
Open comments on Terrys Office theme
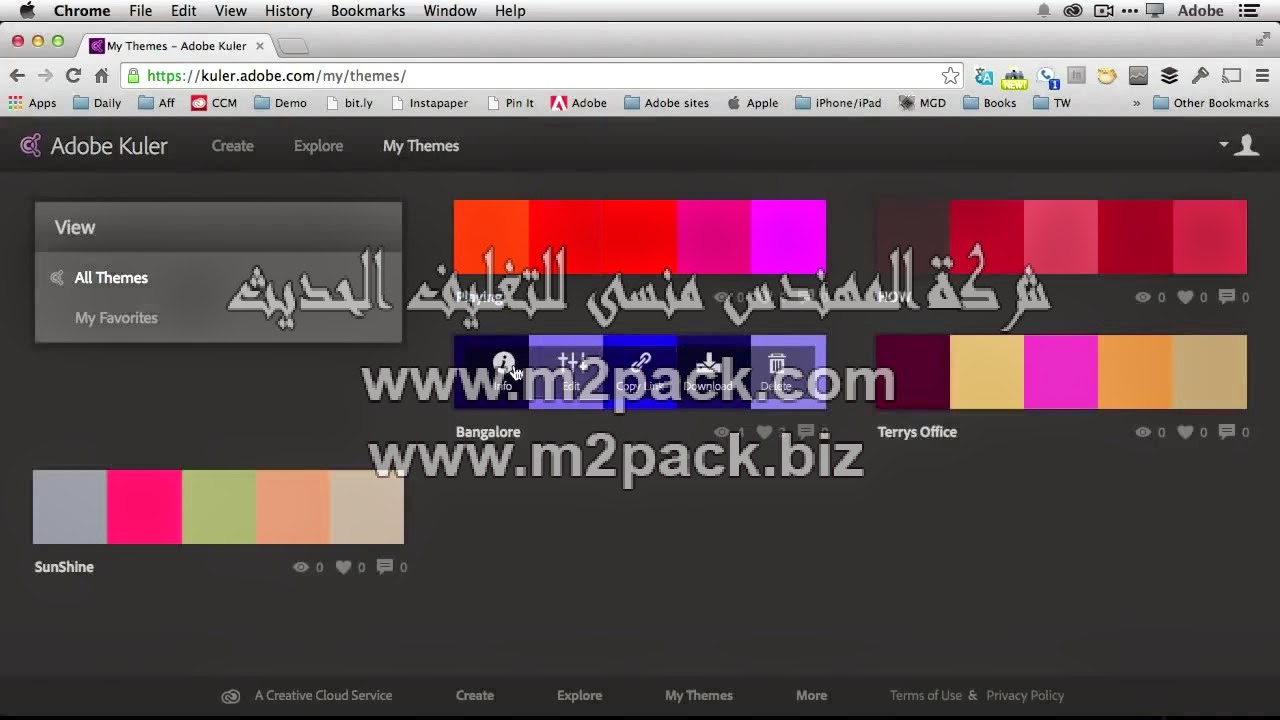(1227, 432)
